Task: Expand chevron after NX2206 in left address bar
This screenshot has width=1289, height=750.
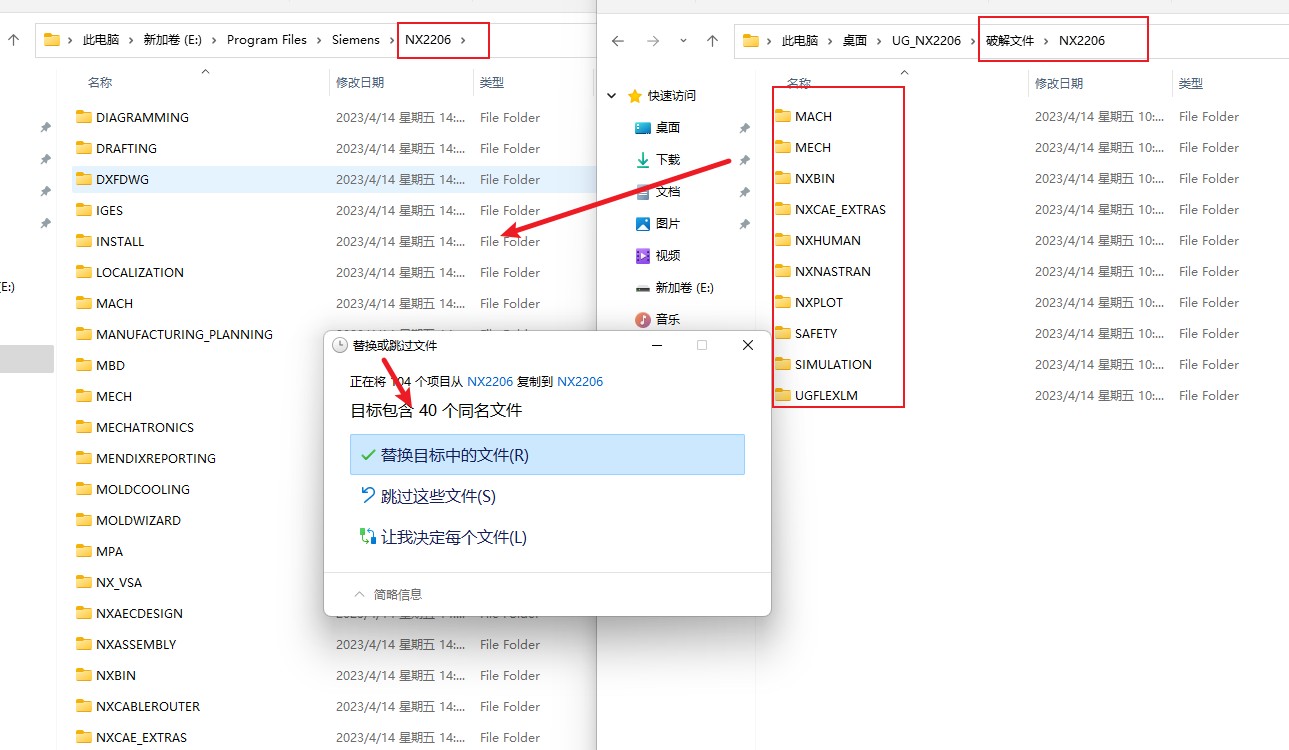Action: [461, 40]
